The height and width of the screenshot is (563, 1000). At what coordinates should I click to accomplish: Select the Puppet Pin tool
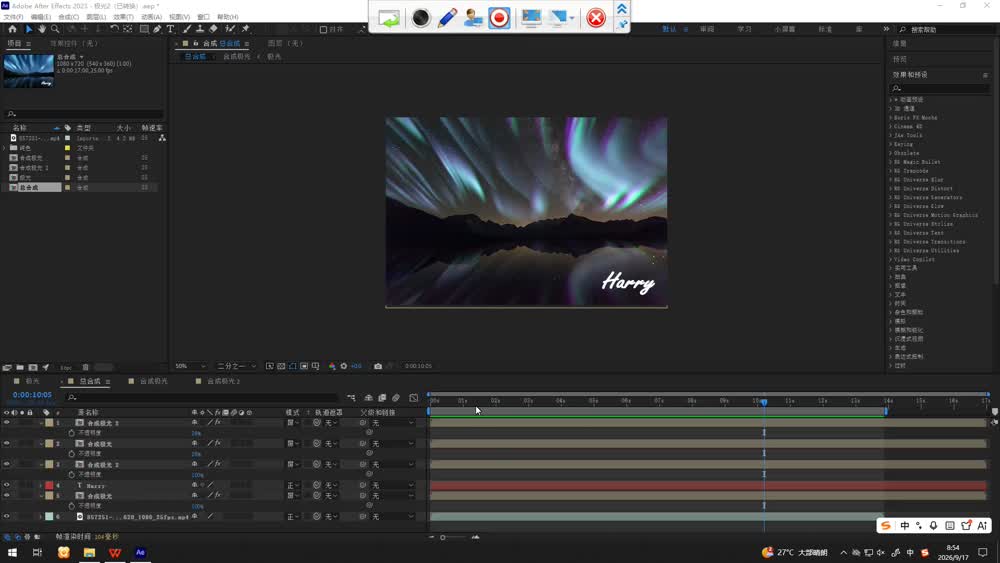246,29
